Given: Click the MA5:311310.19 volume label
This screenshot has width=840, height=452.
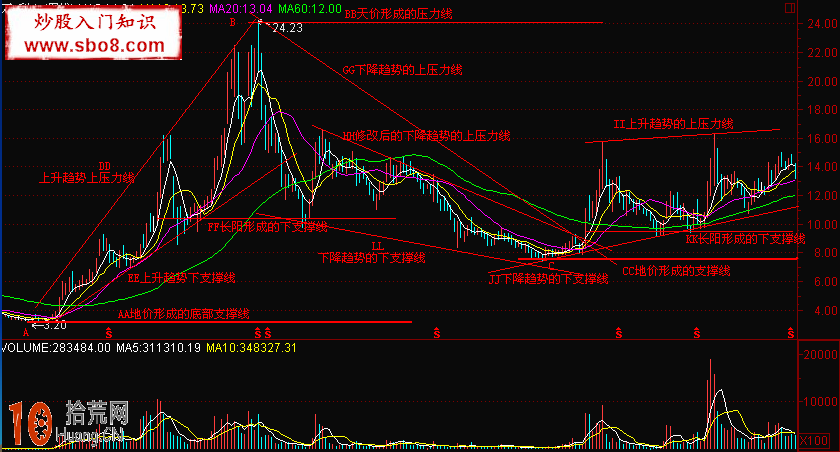Looking at the screenshot, I should tap(159, 348).
